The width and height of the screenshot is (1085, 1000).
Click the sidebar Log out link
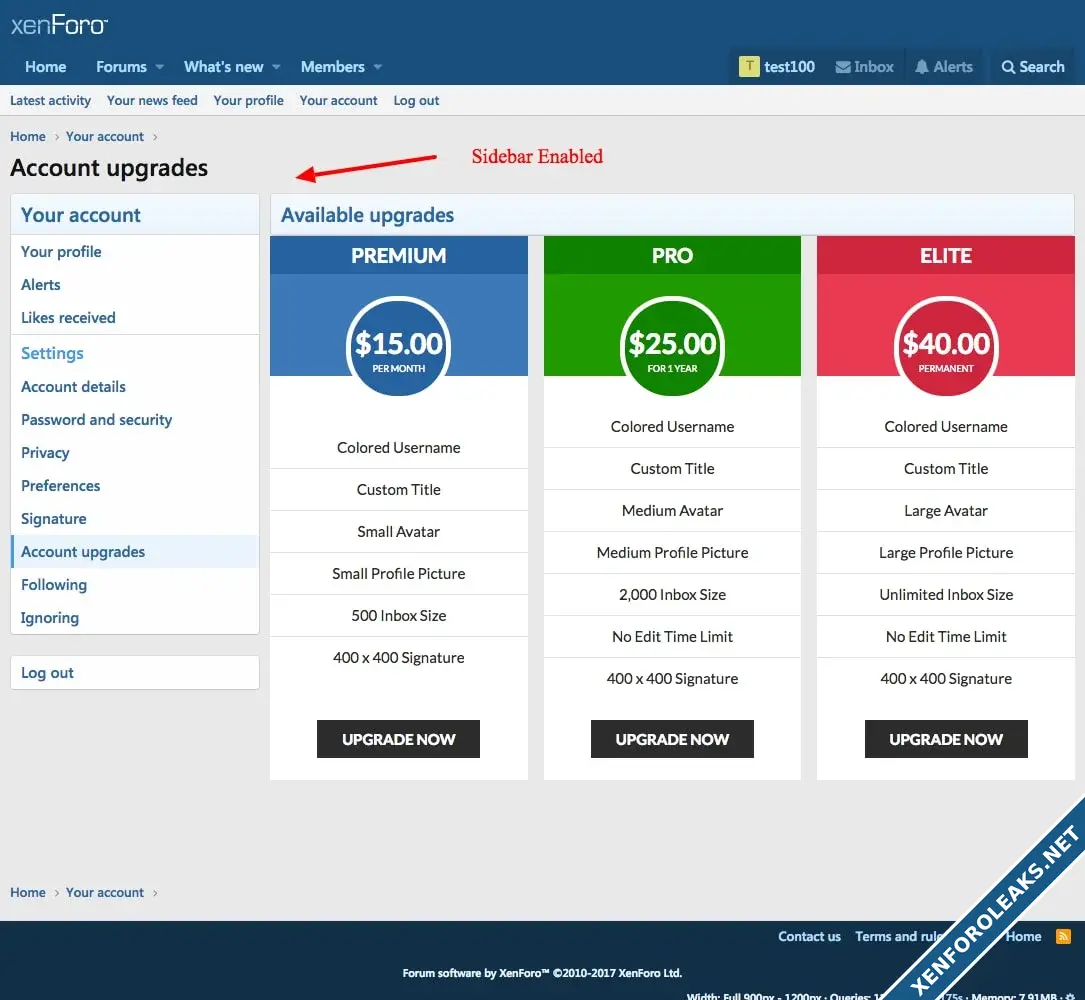tap(48, 673)
